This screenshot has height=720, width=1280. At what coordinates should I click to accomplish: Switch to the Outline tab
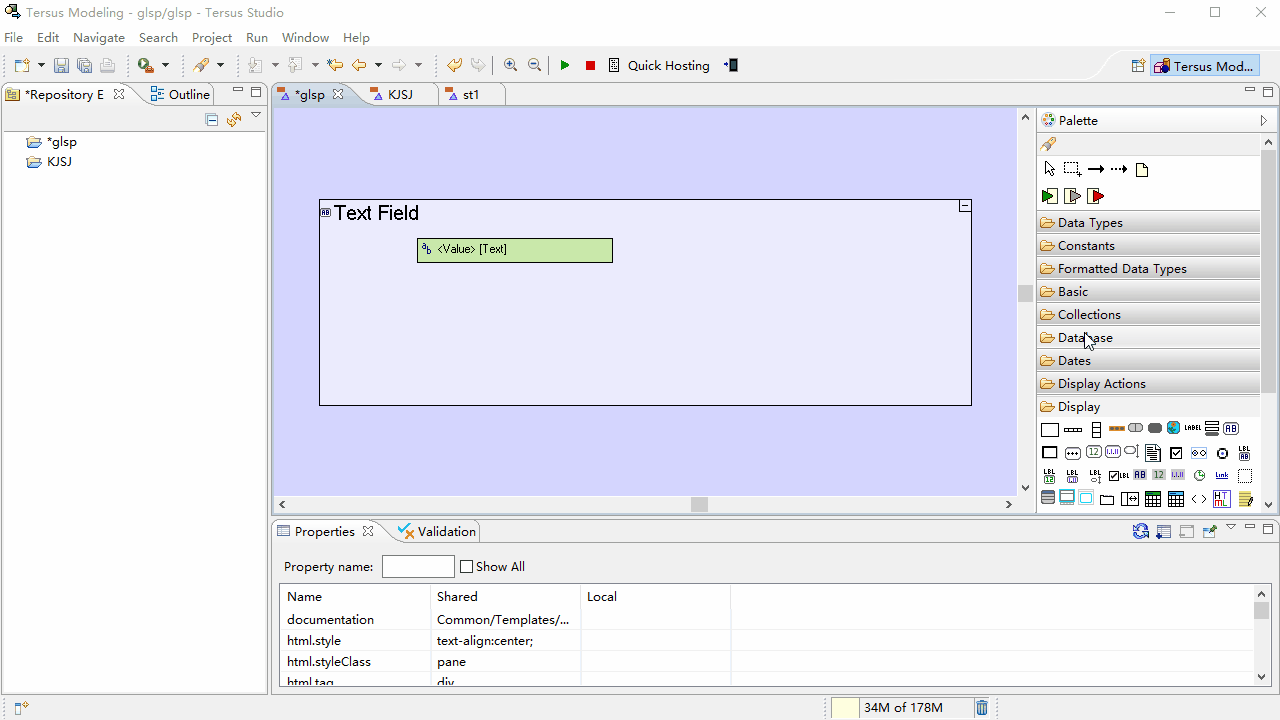click(x=180, y=94)
